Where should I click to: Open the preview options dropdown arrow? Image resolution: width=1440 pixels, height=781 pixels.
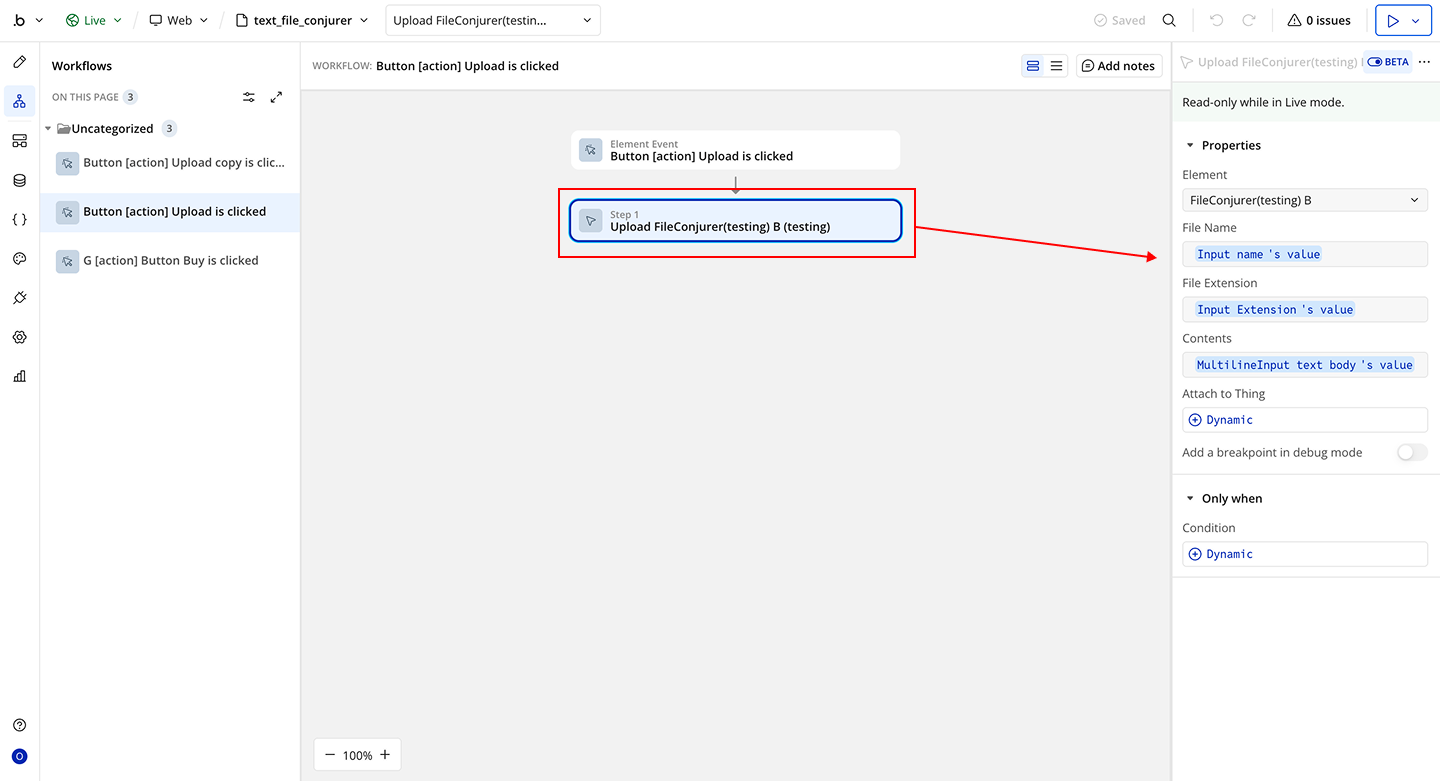(x=1416, y=20)
